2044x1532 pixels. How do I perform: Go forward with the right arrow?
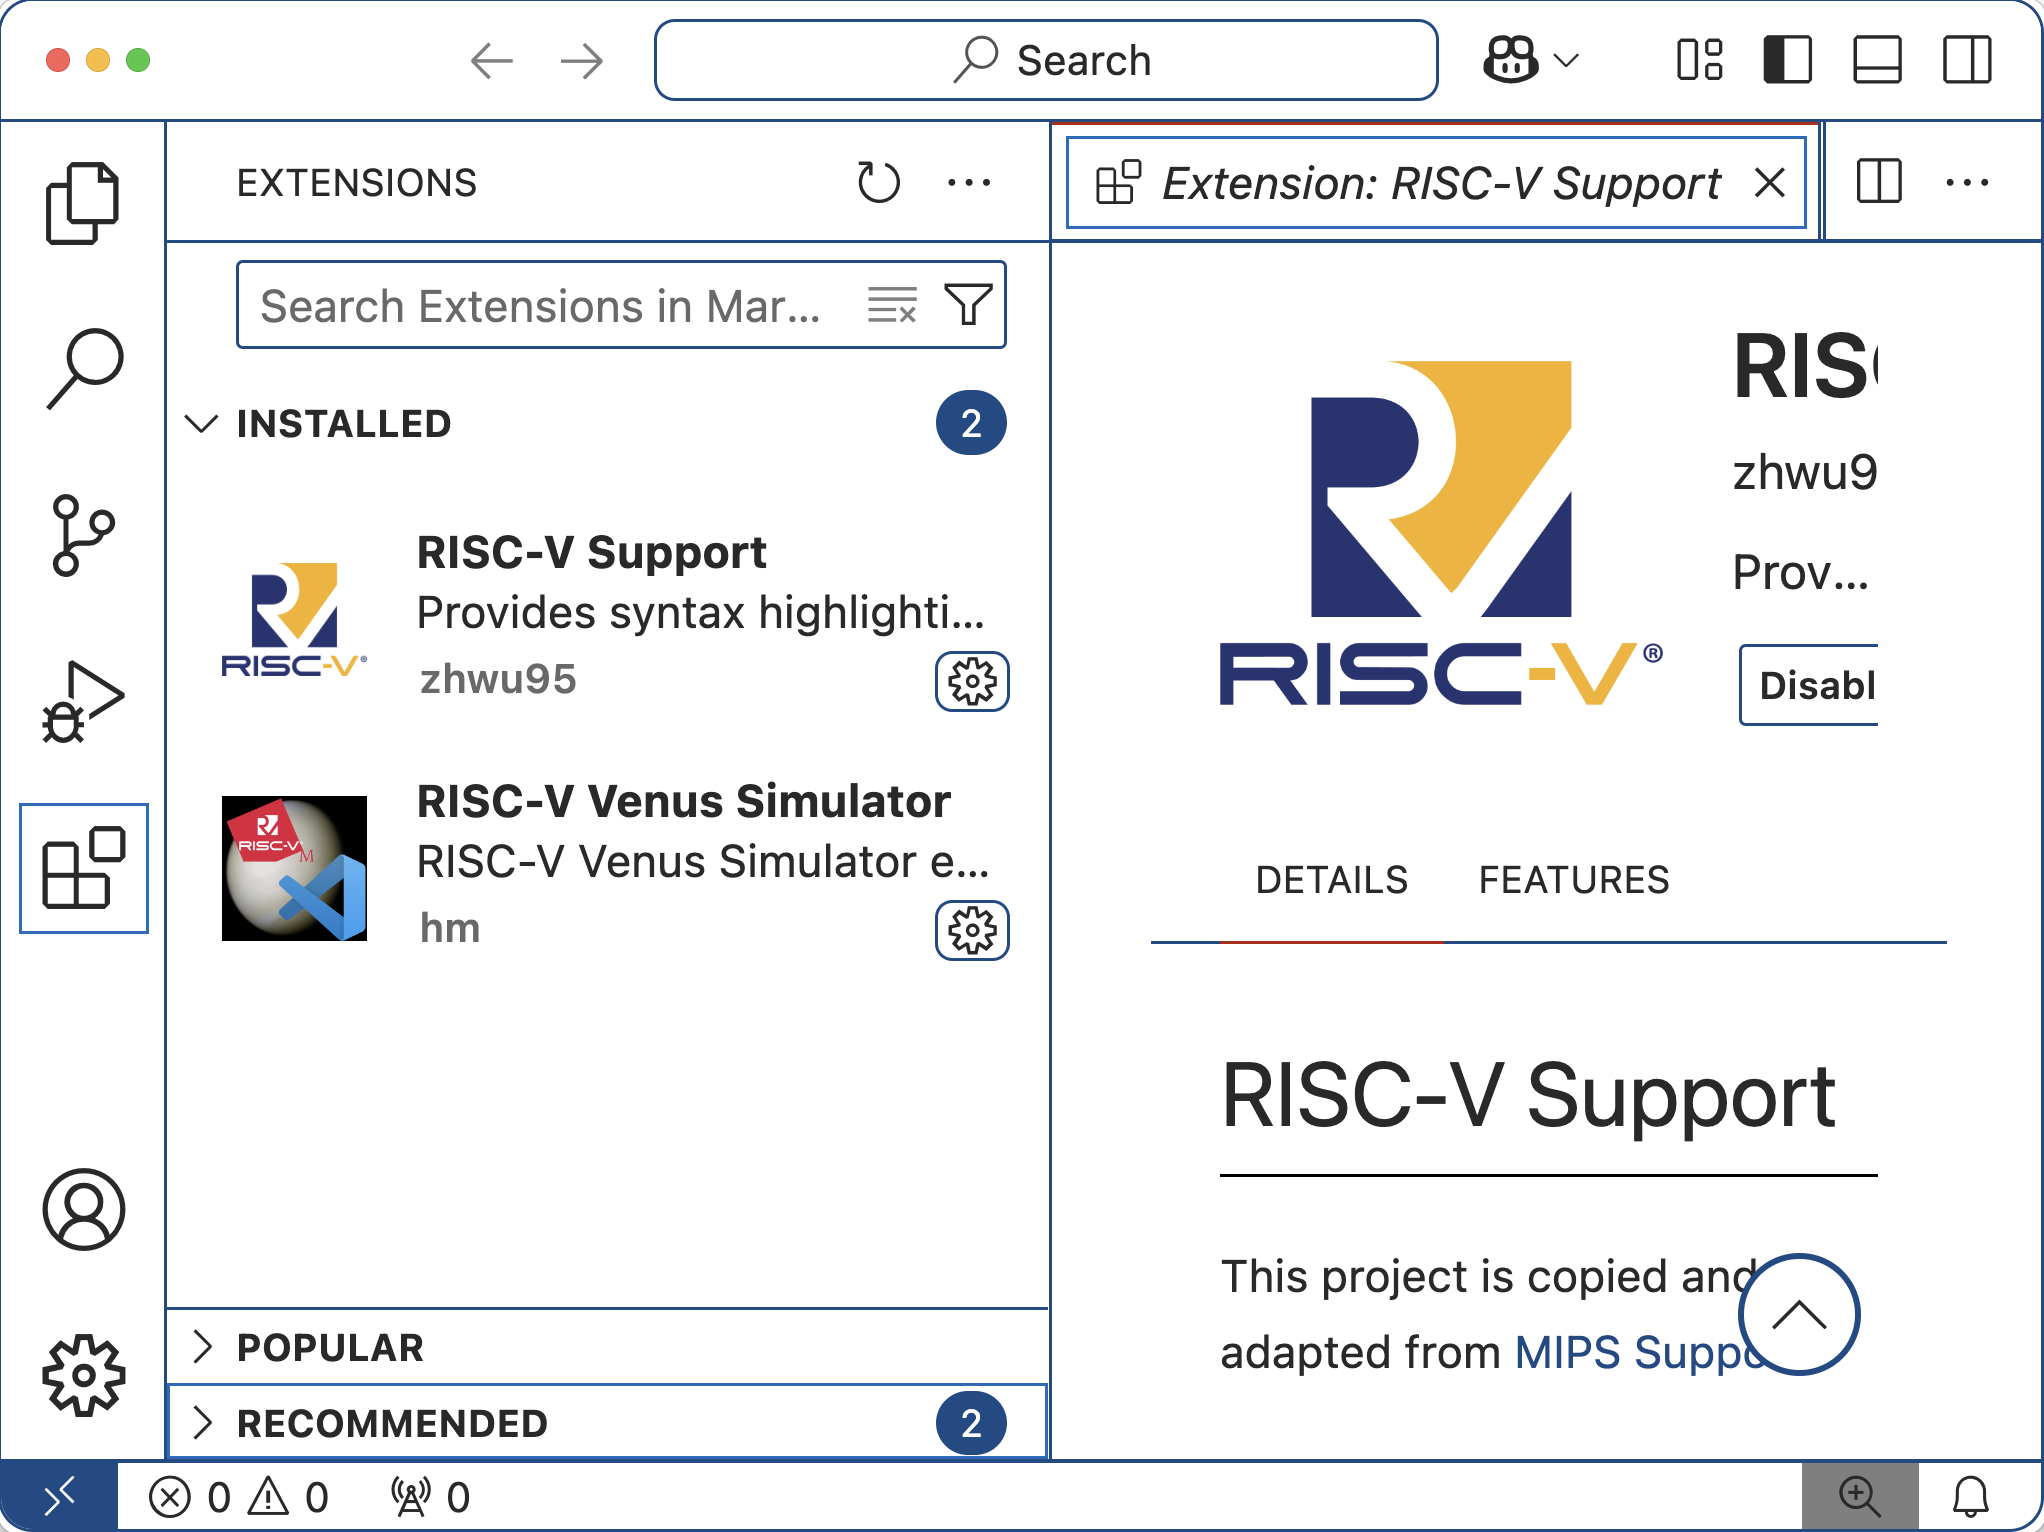click(x=581, y=61)
